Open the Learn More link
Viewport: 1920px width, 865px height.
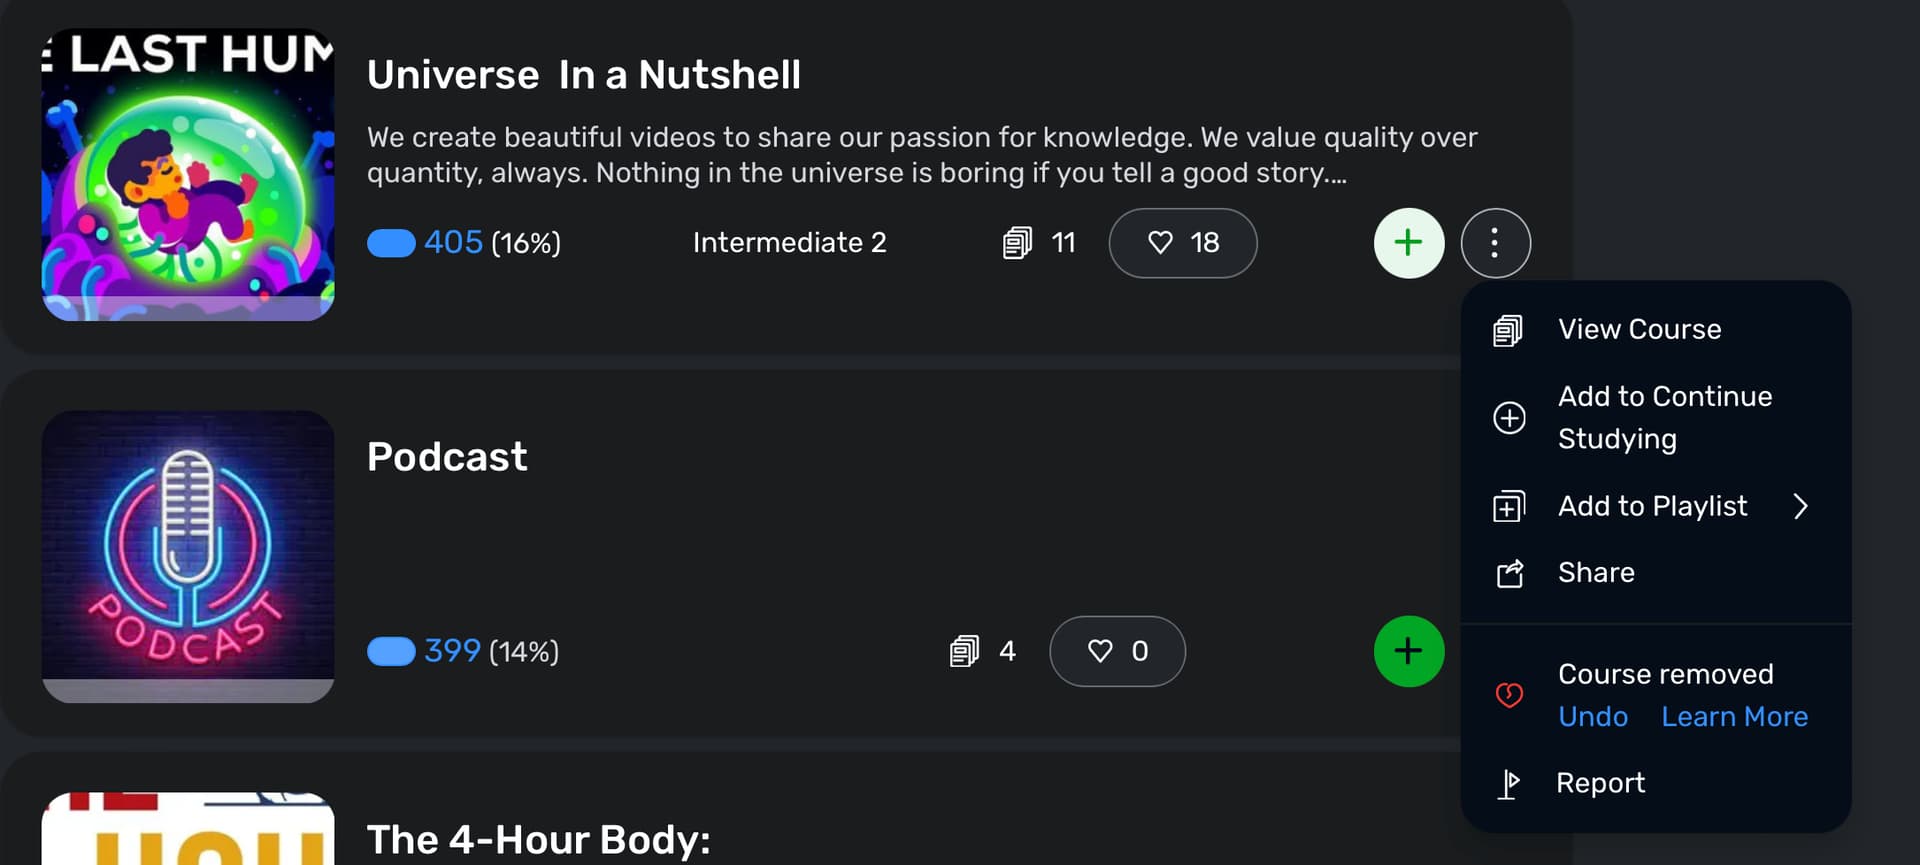pos(1735,716)
